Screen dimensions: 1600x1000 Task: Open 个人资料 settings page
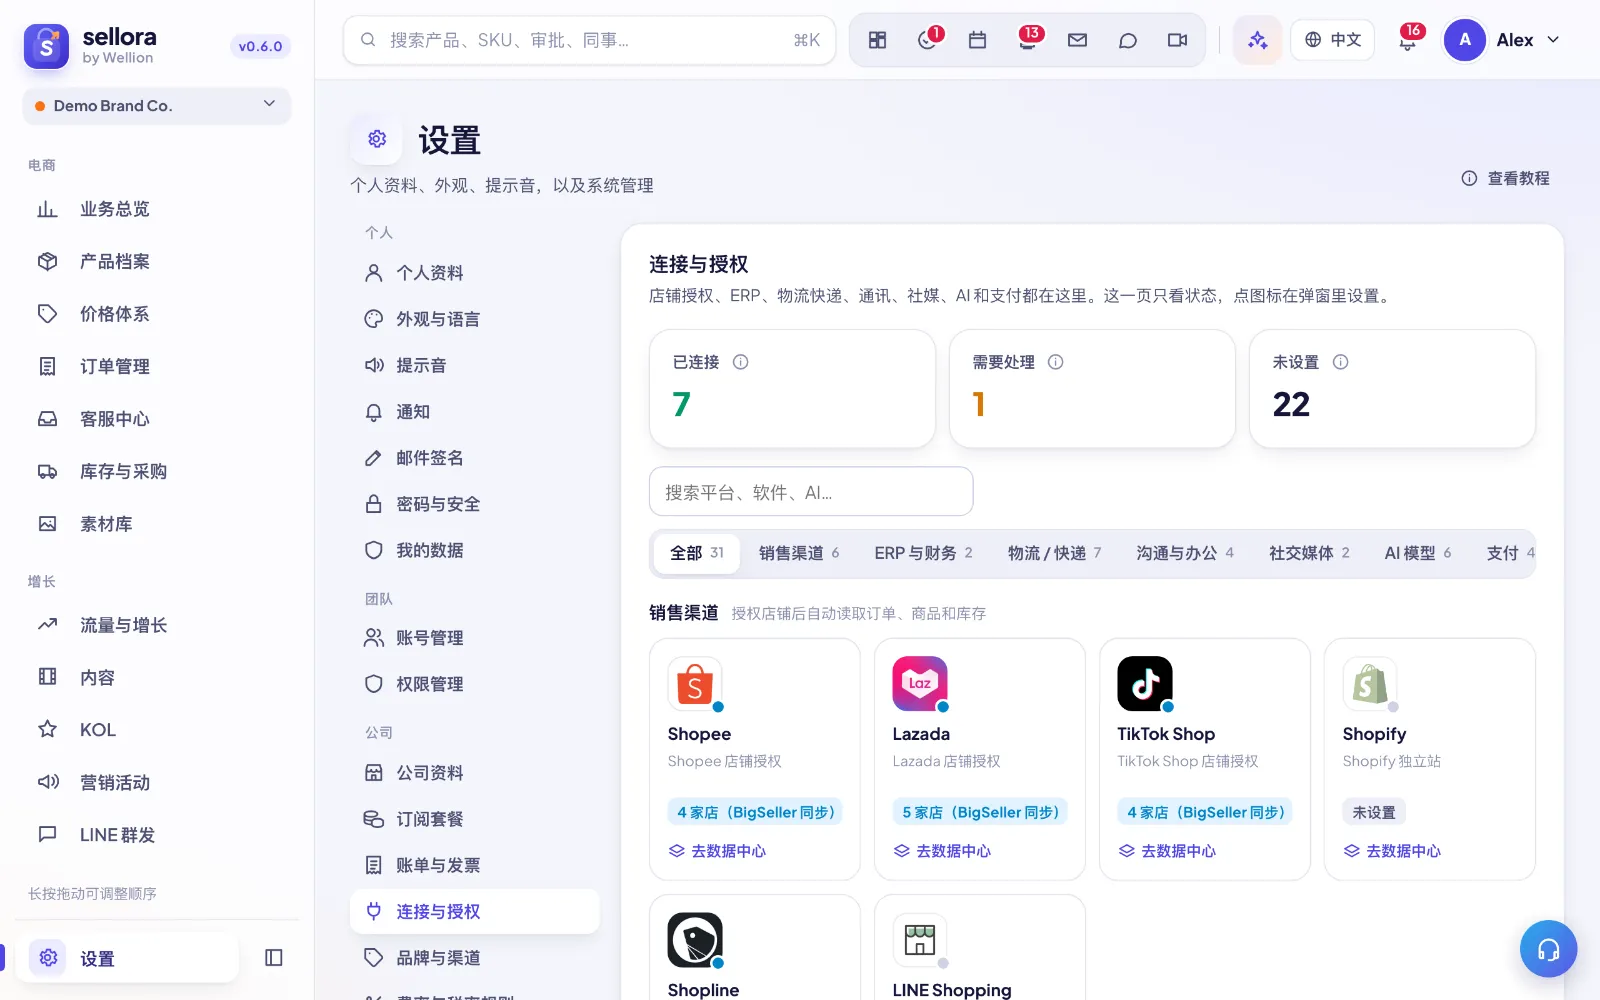click(x=475, y=273)
